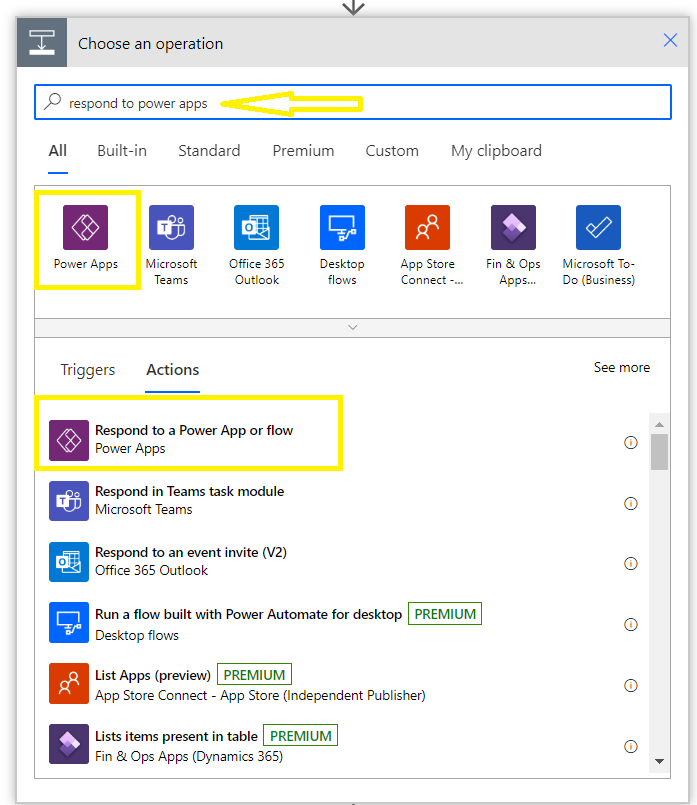The image size is (697, 805).
Task: Choose the Office 365 Outlook connector
Action: [257, 228]
